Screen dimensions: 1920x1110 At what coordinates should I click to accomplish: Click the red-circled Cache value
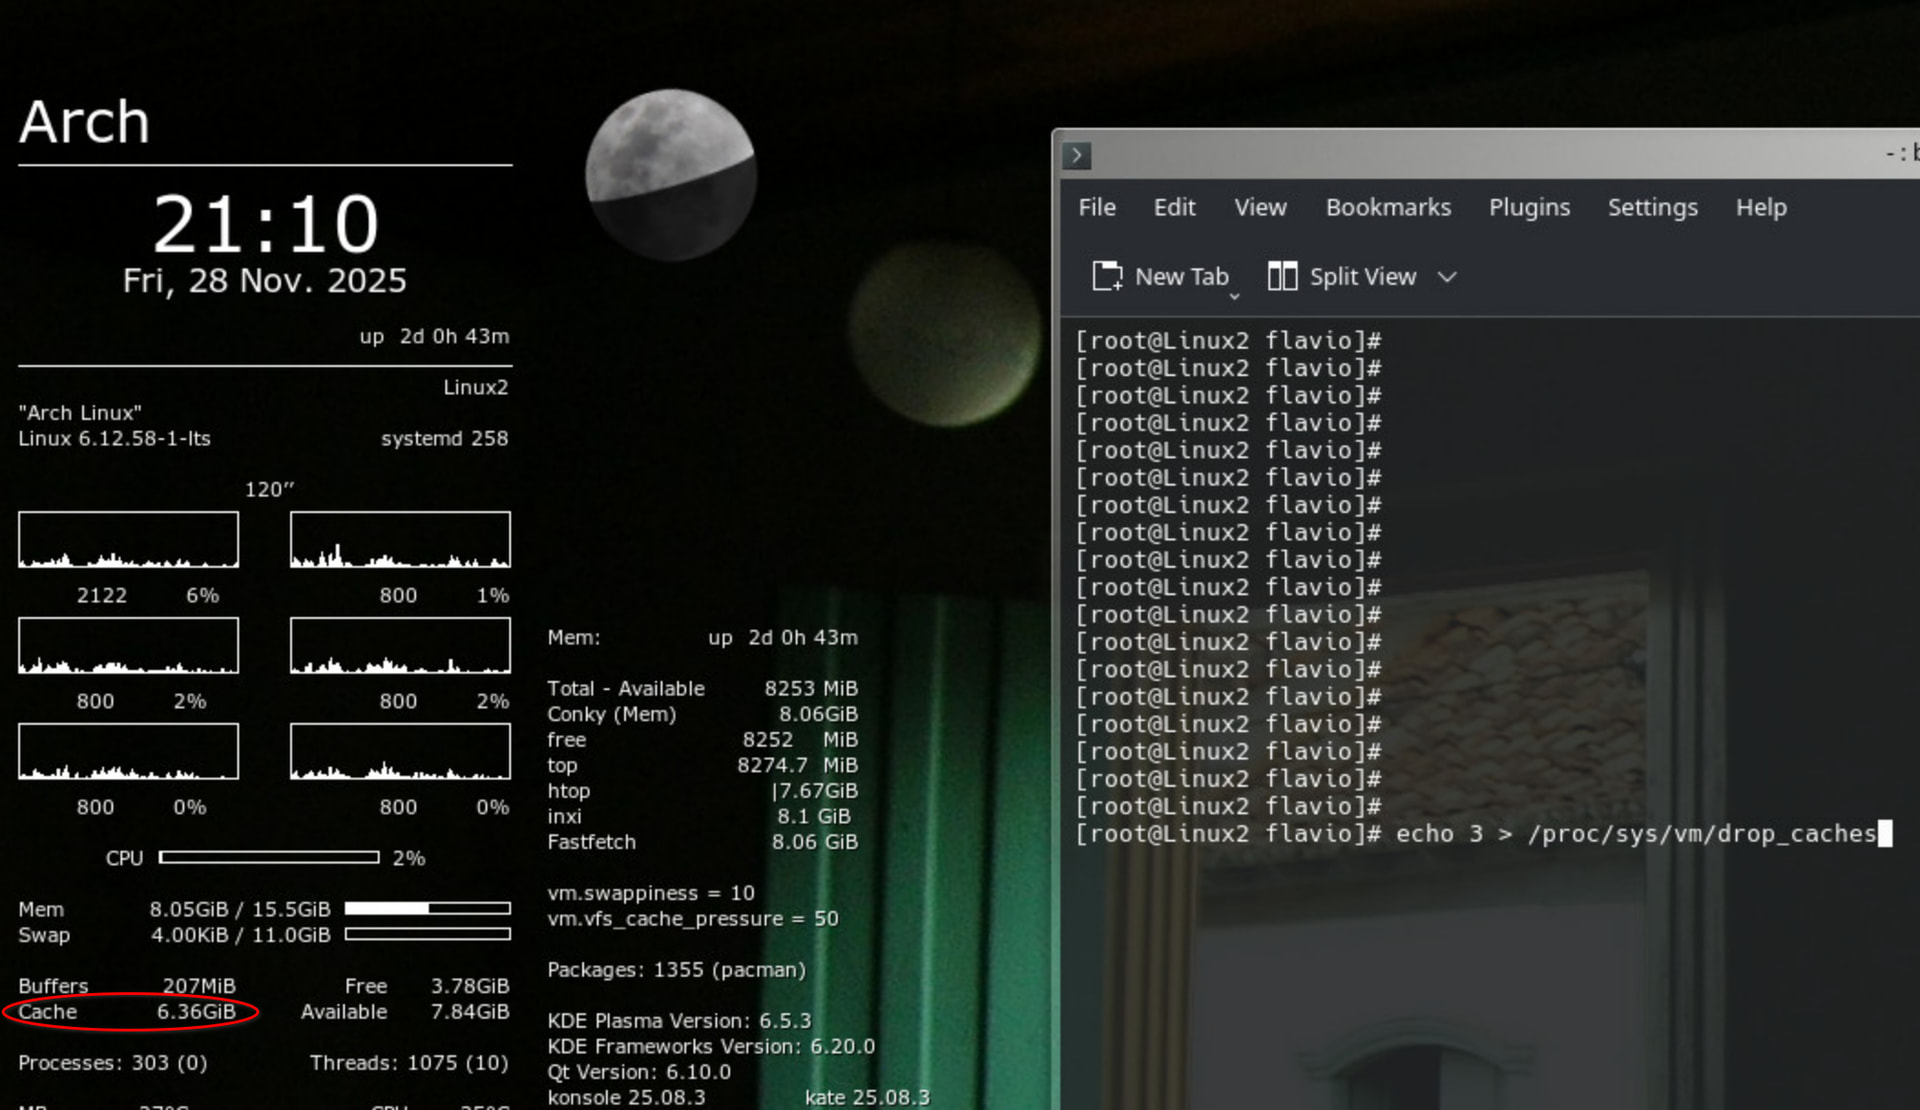point(196,1012)
